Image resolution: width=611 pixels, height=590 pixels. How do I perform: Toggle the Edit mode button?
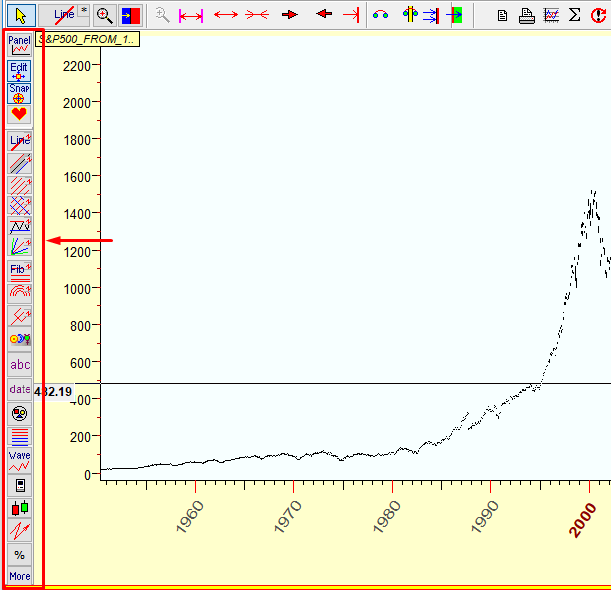pos(20,71)
